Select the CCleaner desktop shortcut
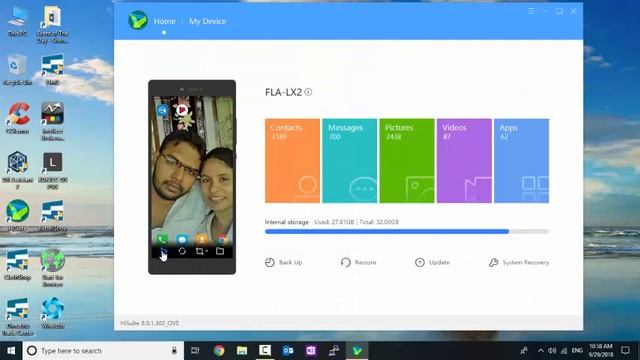The image size is (640, 360). [x=18, y=118]
